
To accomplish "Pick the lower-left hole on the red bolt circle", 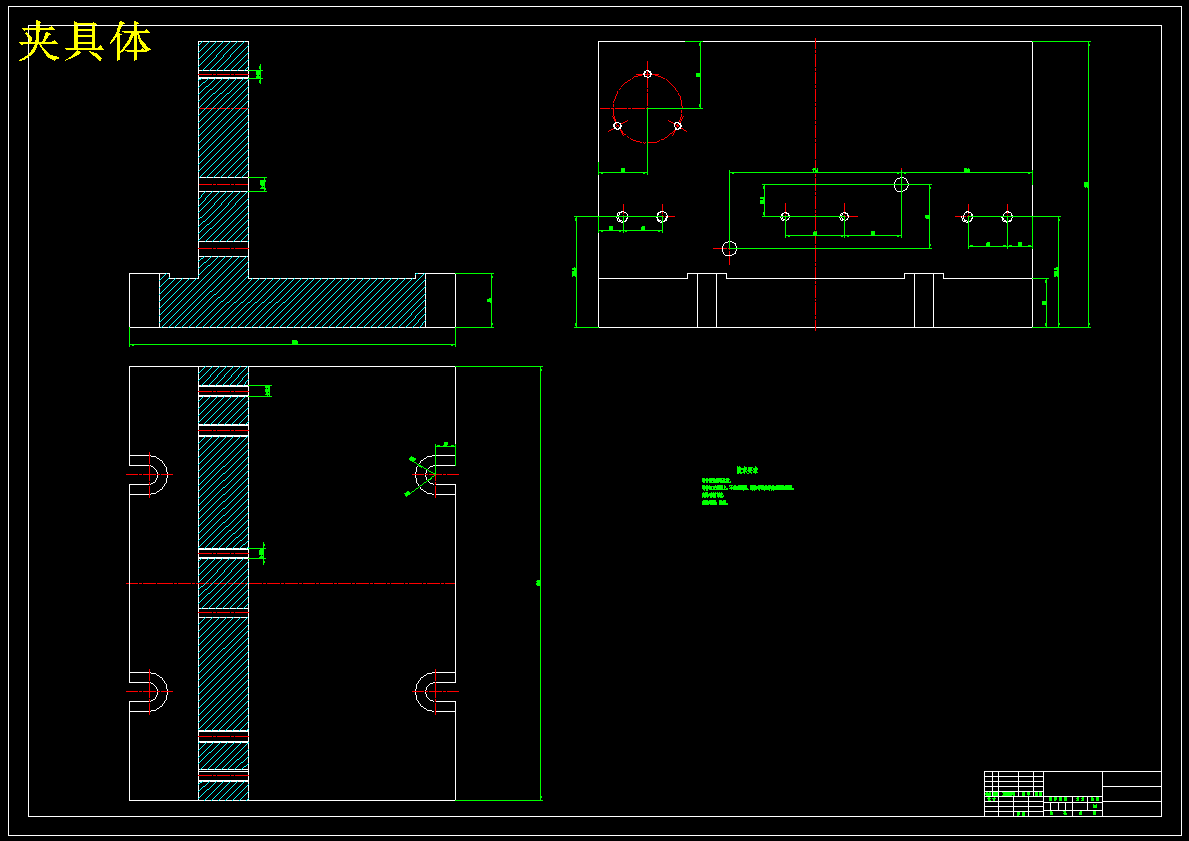I will [617, 126].
